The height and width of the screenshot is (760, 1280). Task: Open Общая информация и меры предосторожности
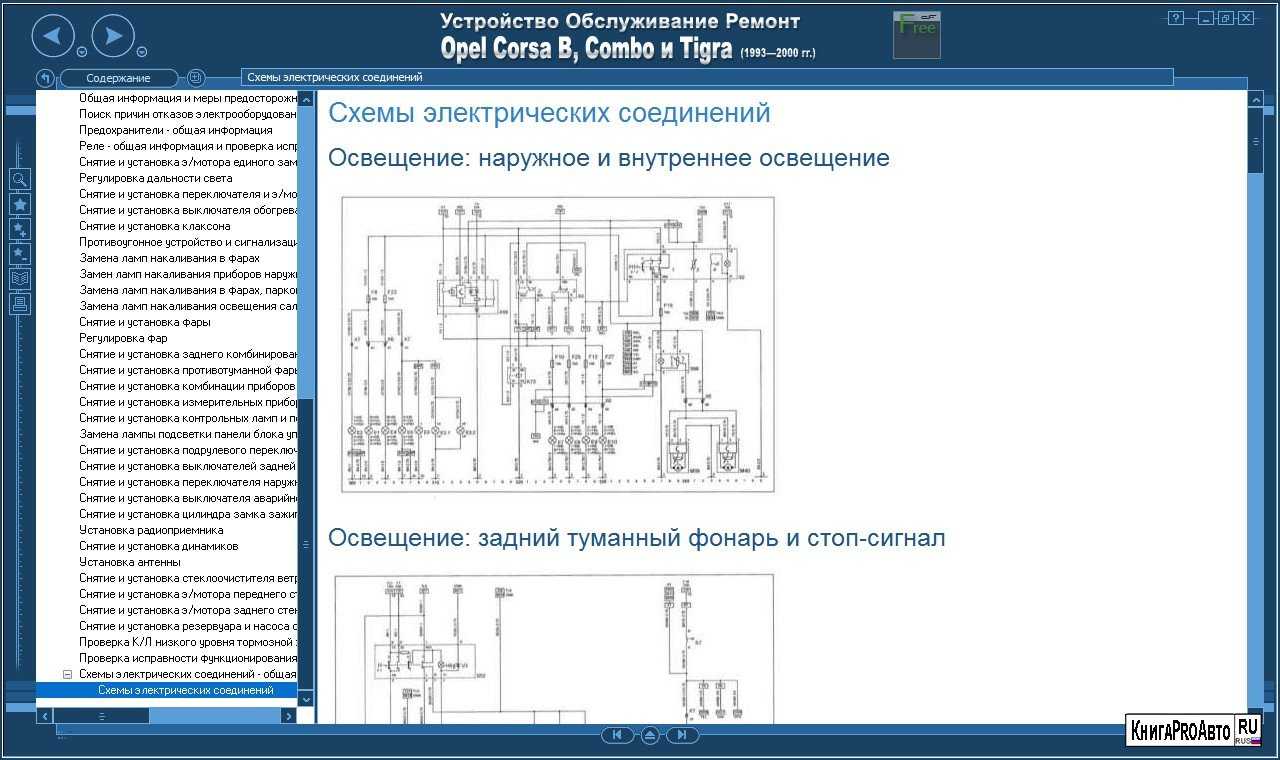pyautogui.click(x=188, y=98)
